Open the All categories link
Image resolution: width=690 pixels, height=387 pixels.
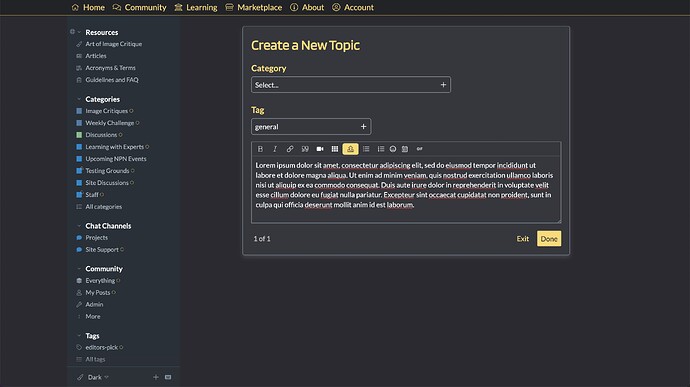pyautogui.click(x=103, y=206)
